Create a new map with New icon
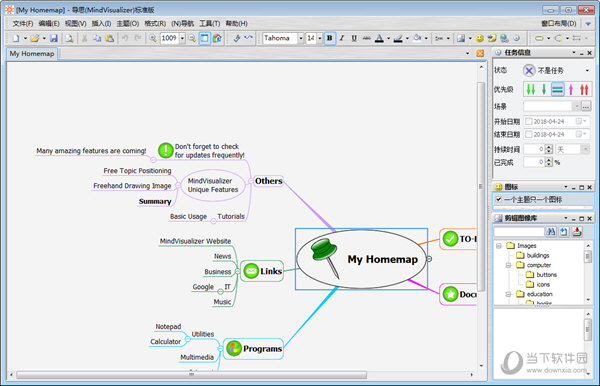This screenshot has height=386, width=600. (16, 38)
